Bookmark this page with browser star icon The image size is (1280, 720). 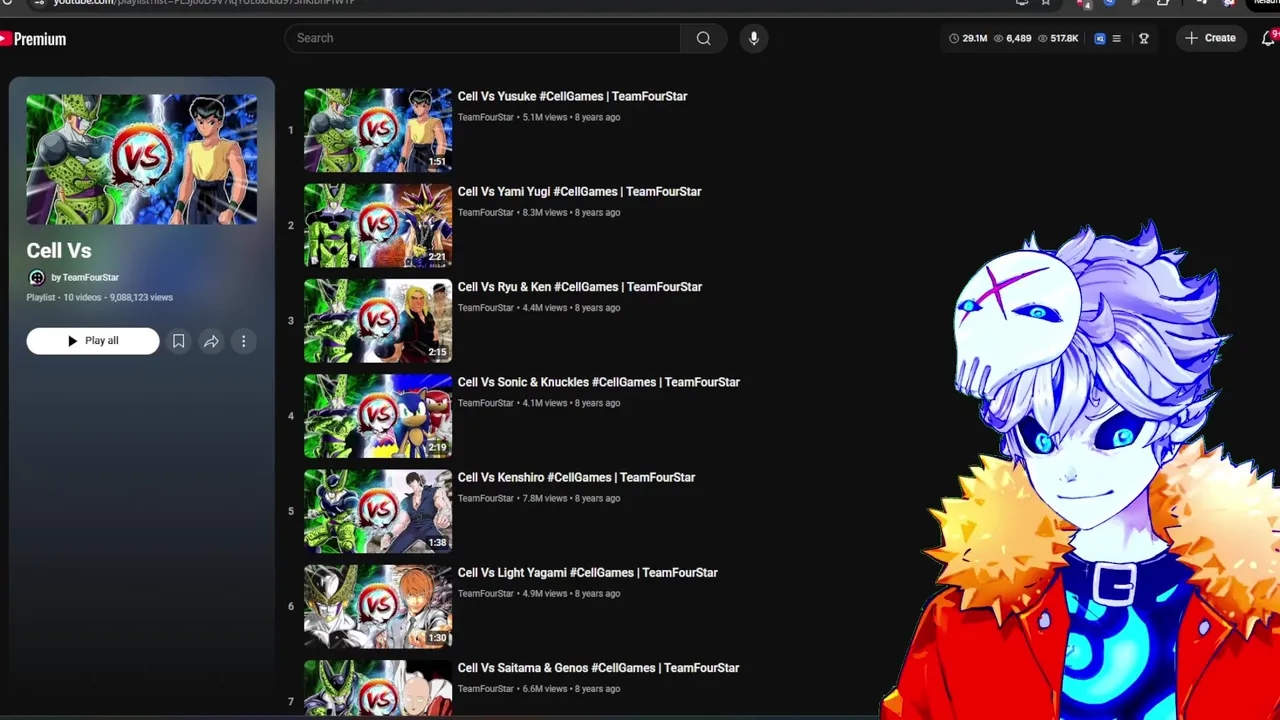1046,3
